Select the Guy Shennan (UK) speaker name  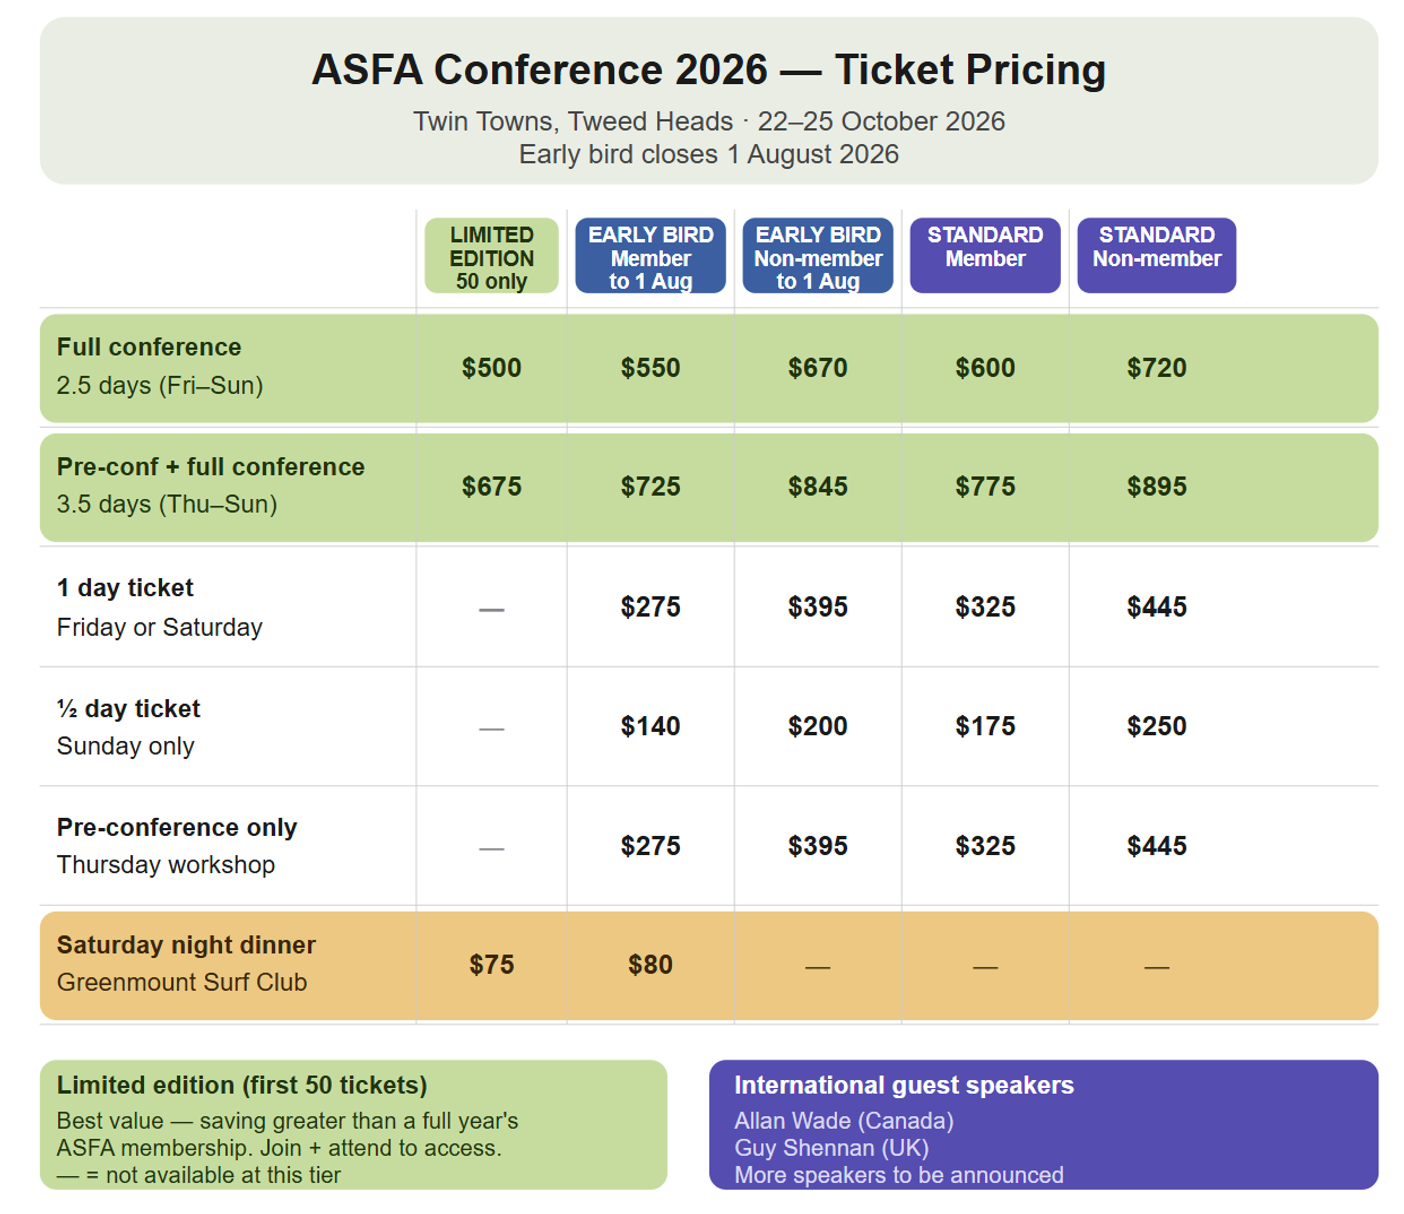tap(831, 1148)
